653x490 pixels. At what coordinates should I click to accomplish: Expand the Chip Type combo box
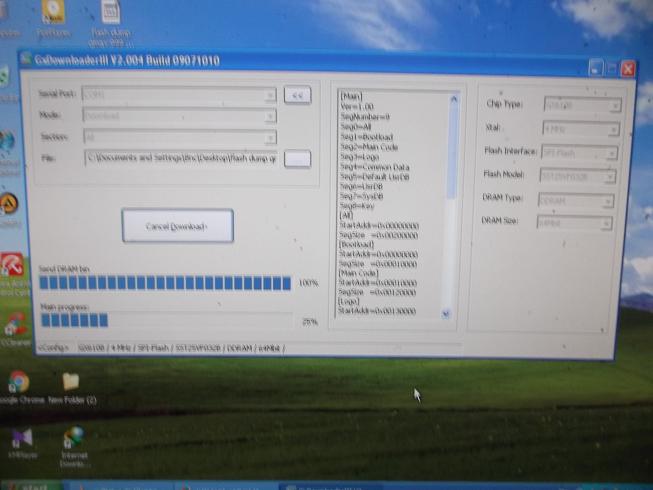click(x=614, y=105)
